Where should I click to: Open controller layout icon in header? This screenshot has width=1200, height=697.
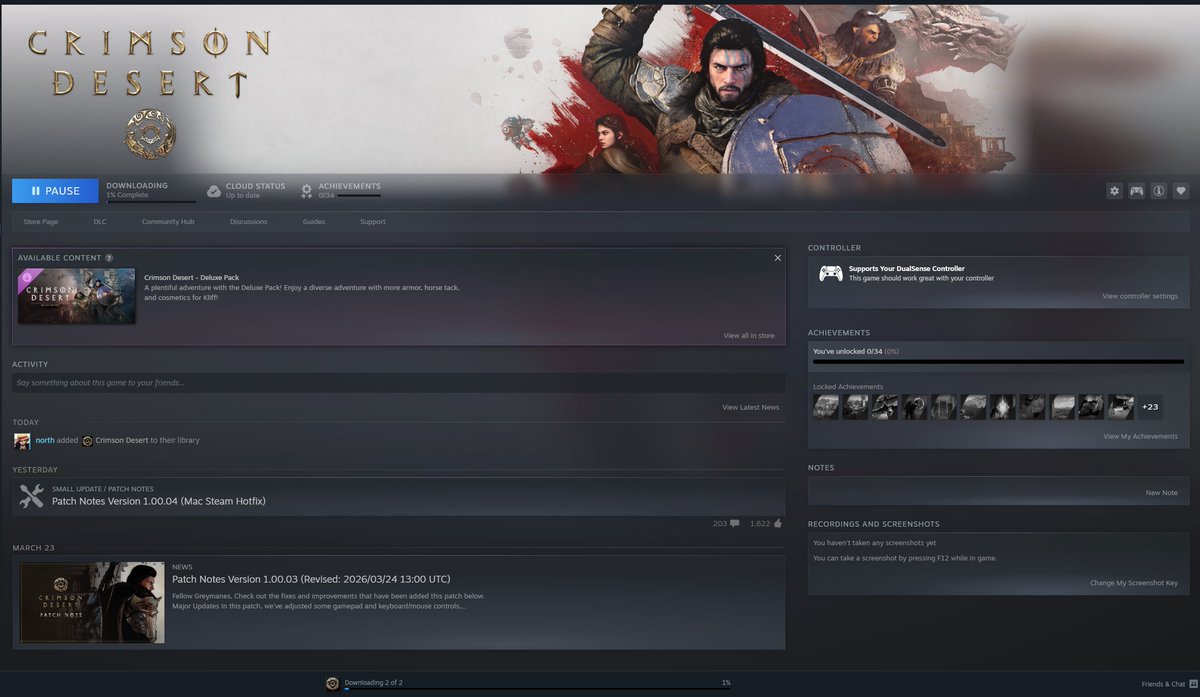tap(1136, 191)
